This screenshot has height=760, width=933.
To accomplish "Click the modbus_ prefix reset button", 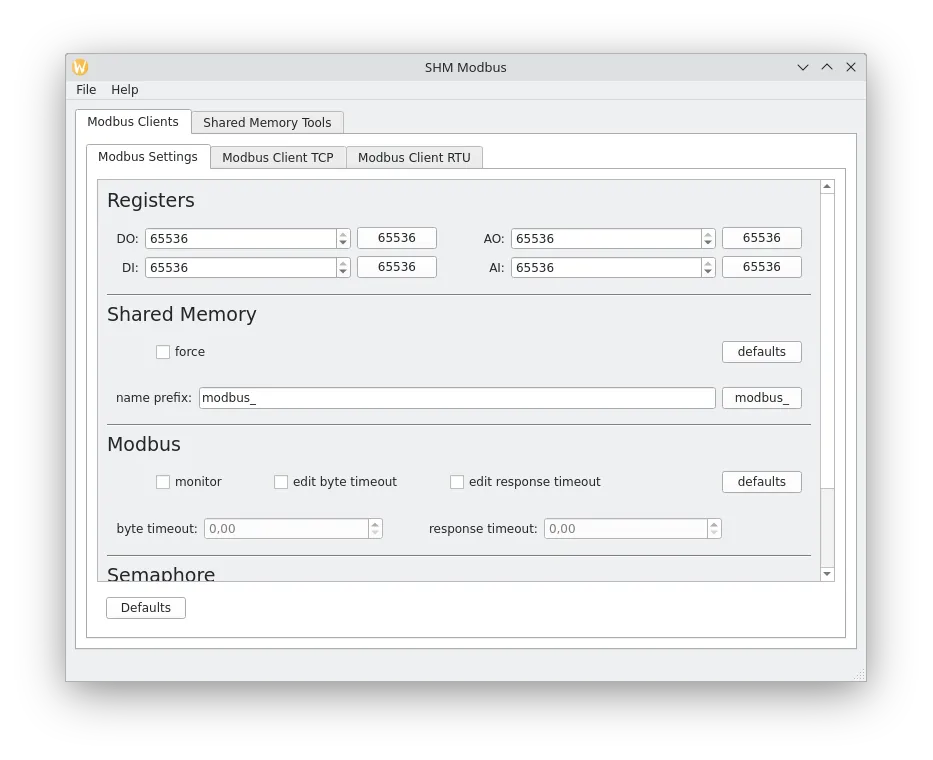I will click(x=761, y=397).
